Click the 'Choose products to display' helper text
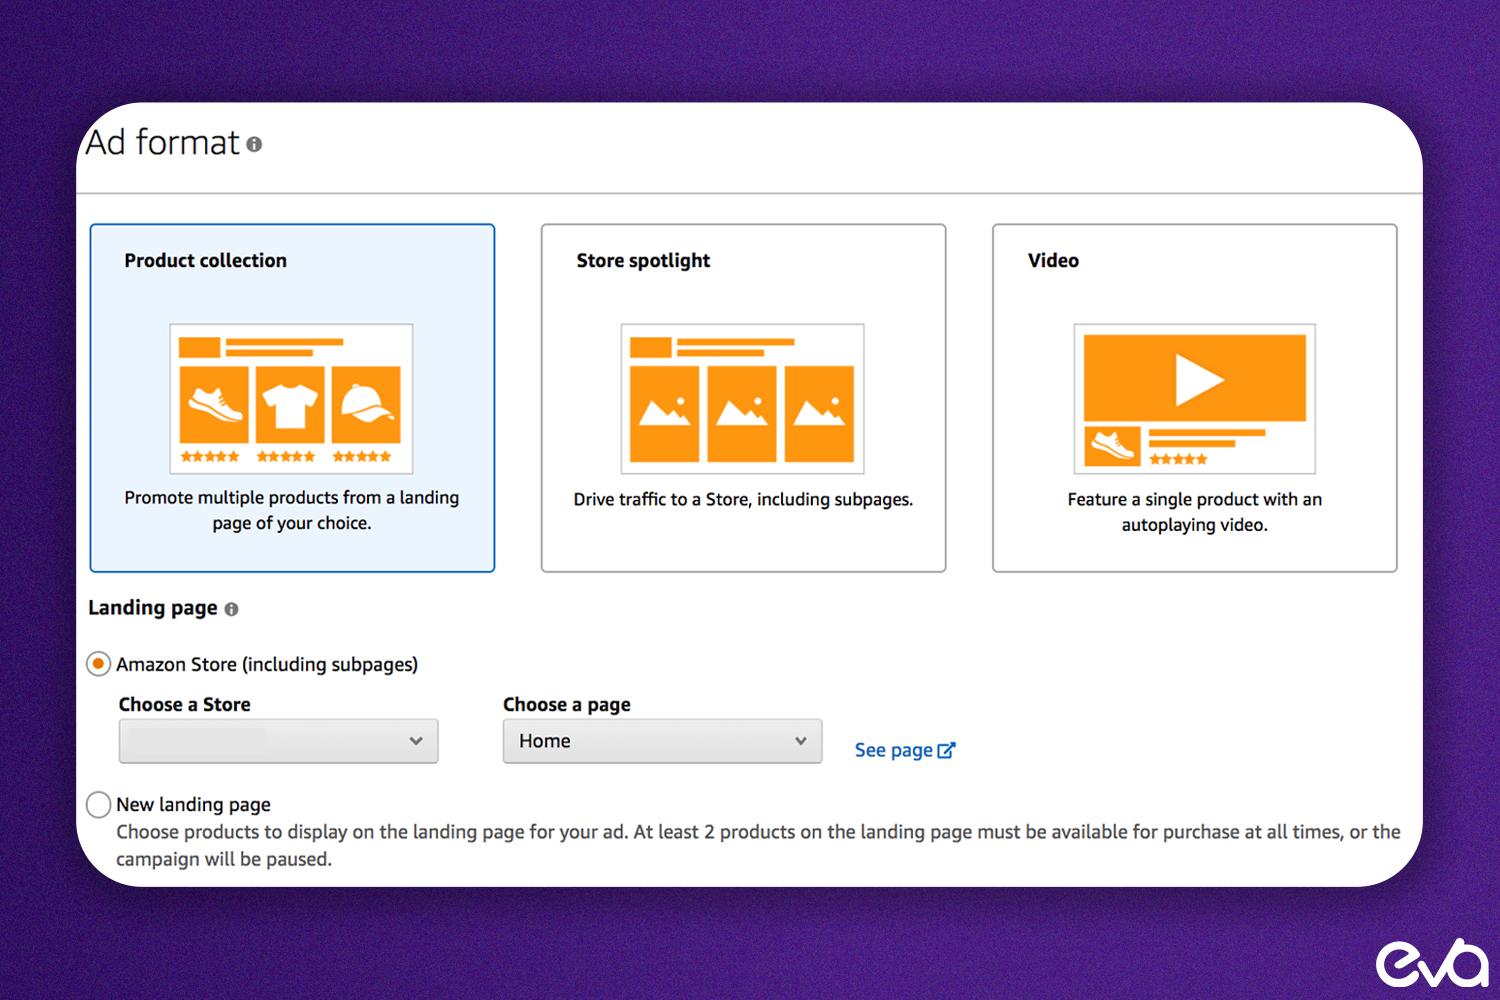The width and height of the screenshot is (1500, 1000). pos(758,845)
